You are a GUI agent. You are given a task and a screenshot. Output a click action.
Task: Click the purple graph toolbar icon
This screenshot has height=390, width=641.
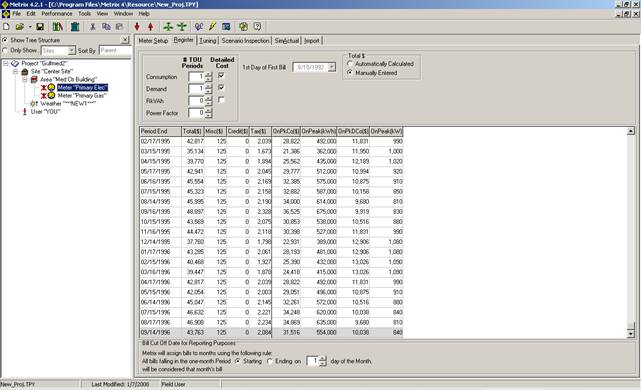coord(199,27)
